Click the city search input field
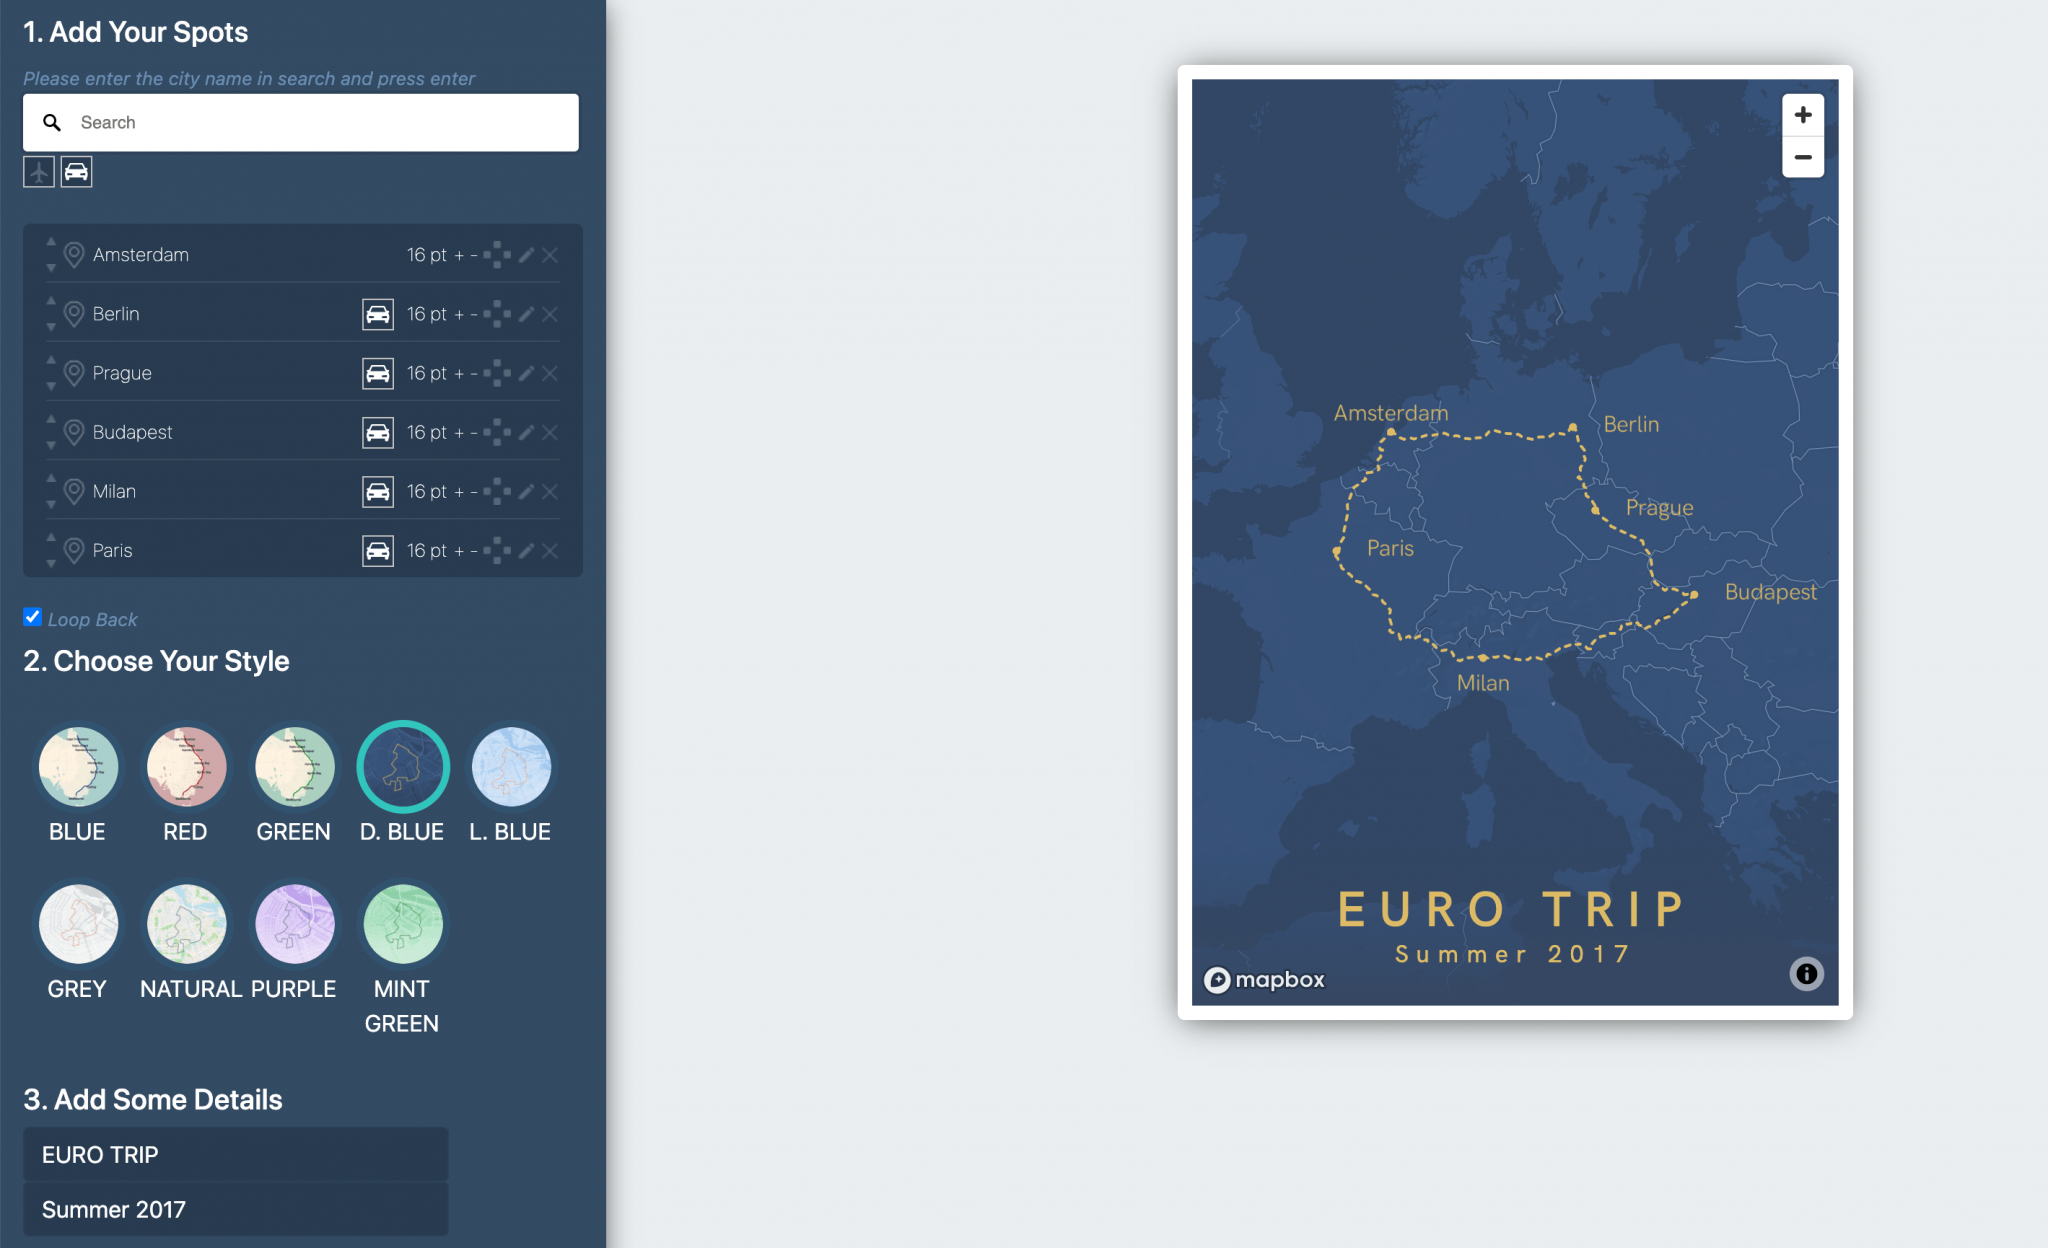The width and height of the screenshot is (2048, 1248). pyautogui.click(x=301, y=122)
